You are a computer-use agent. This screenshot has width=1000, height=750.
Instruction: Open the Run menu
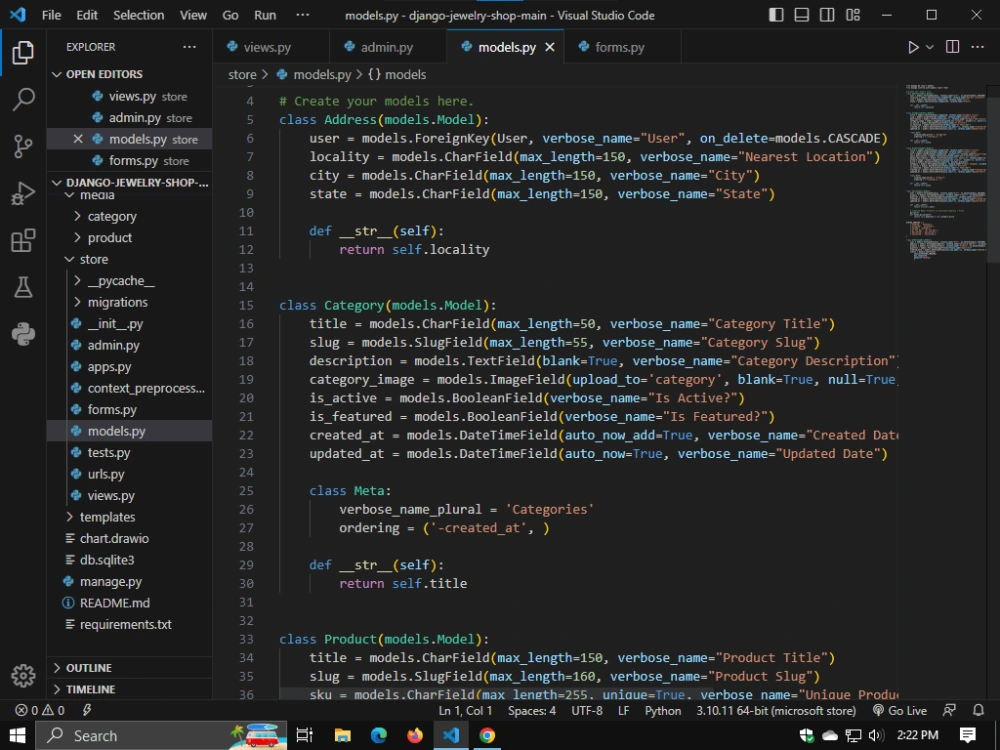tap(265, 15)
